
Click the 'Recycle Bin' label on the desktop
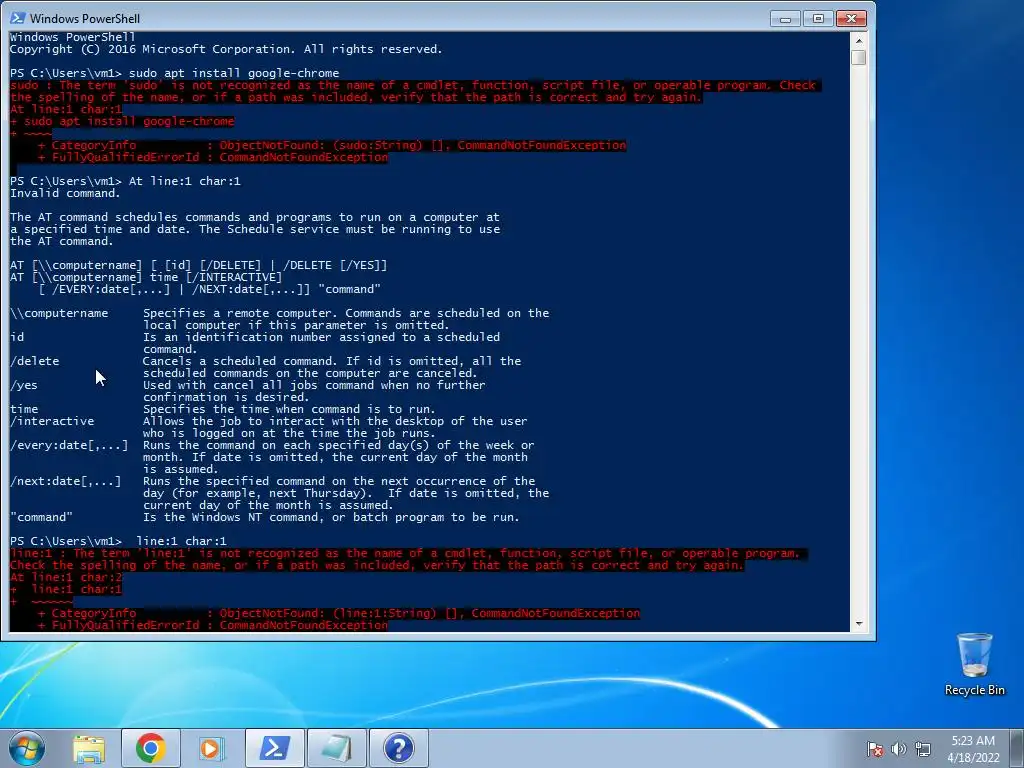pyautogui.click(x=974, y=690)
